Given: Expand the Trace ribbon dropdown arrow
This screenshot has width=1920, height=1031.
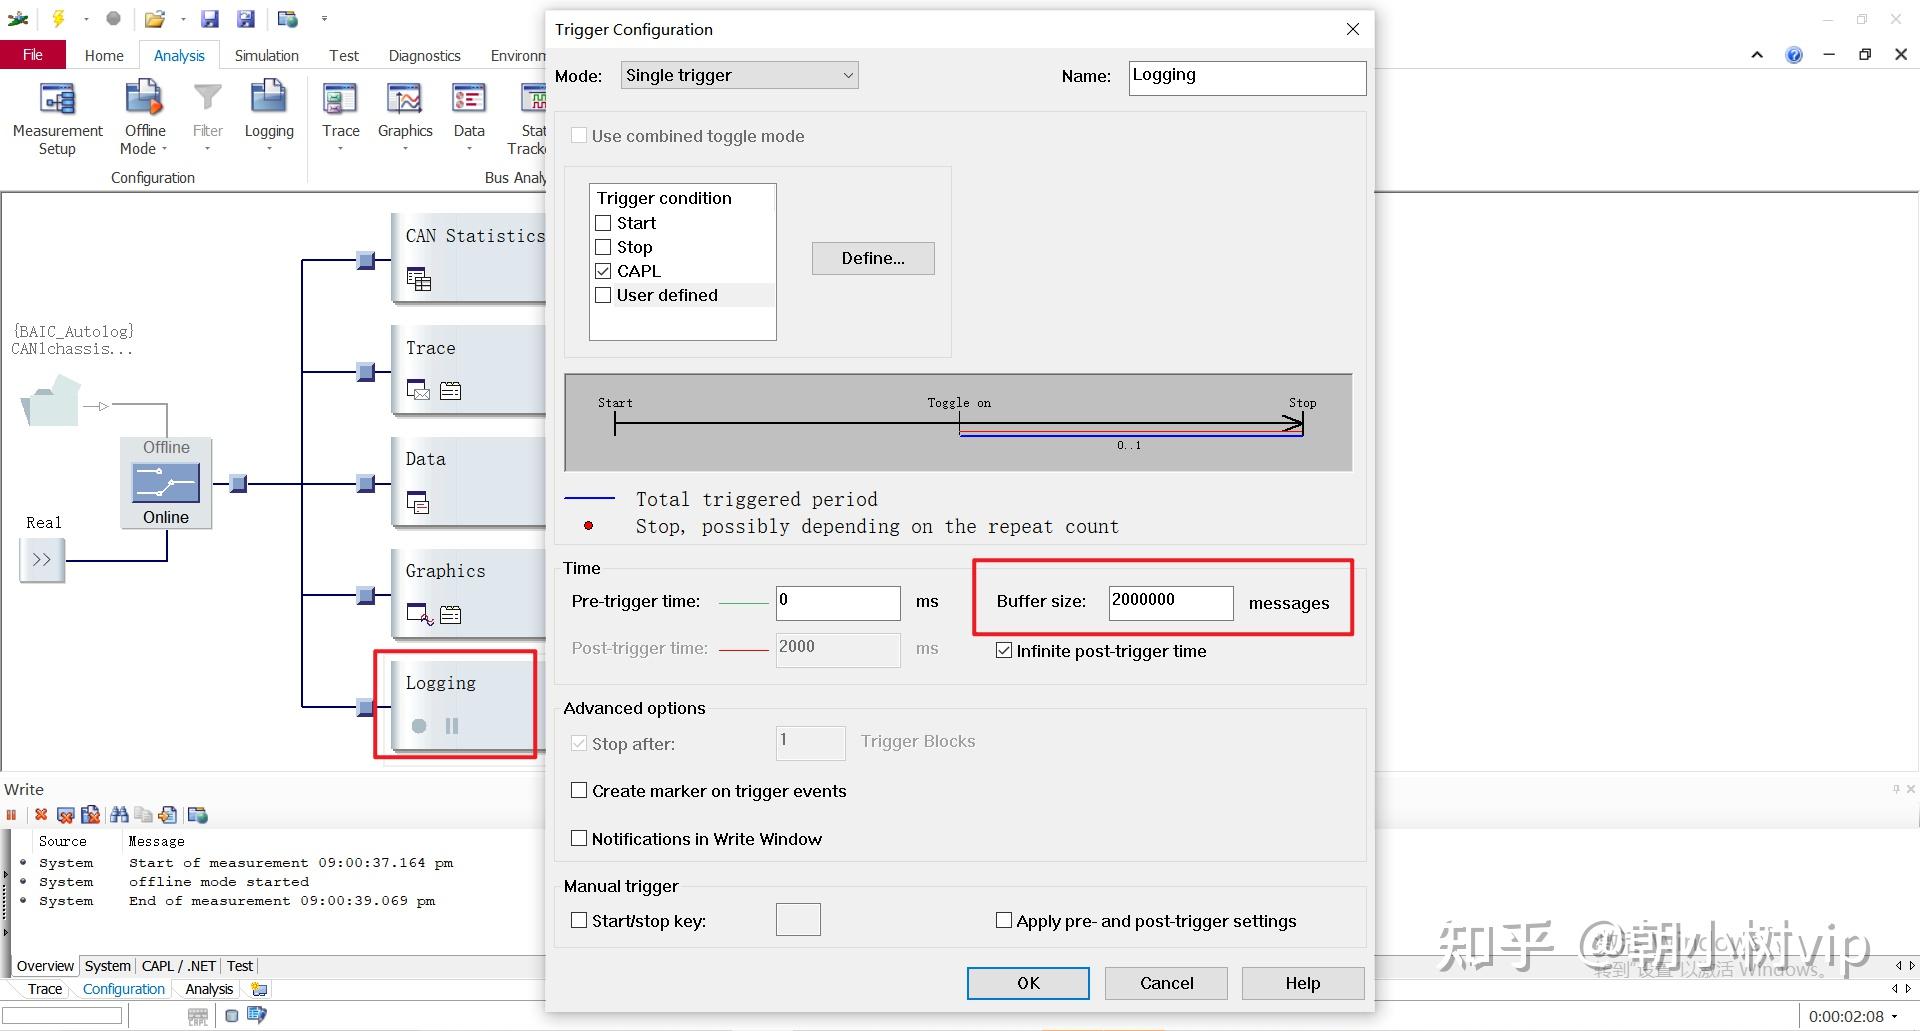Looking at the screenshot, I should coord(340,149).
